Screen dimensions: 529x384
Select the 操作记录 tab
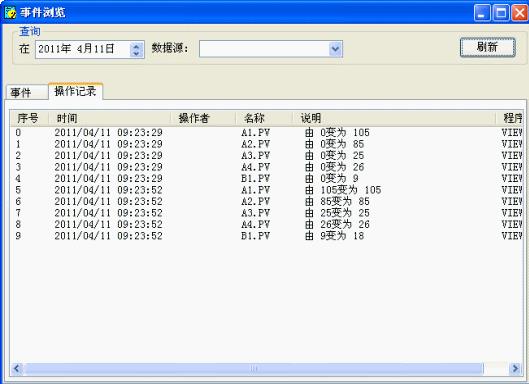tap(76, 91)
